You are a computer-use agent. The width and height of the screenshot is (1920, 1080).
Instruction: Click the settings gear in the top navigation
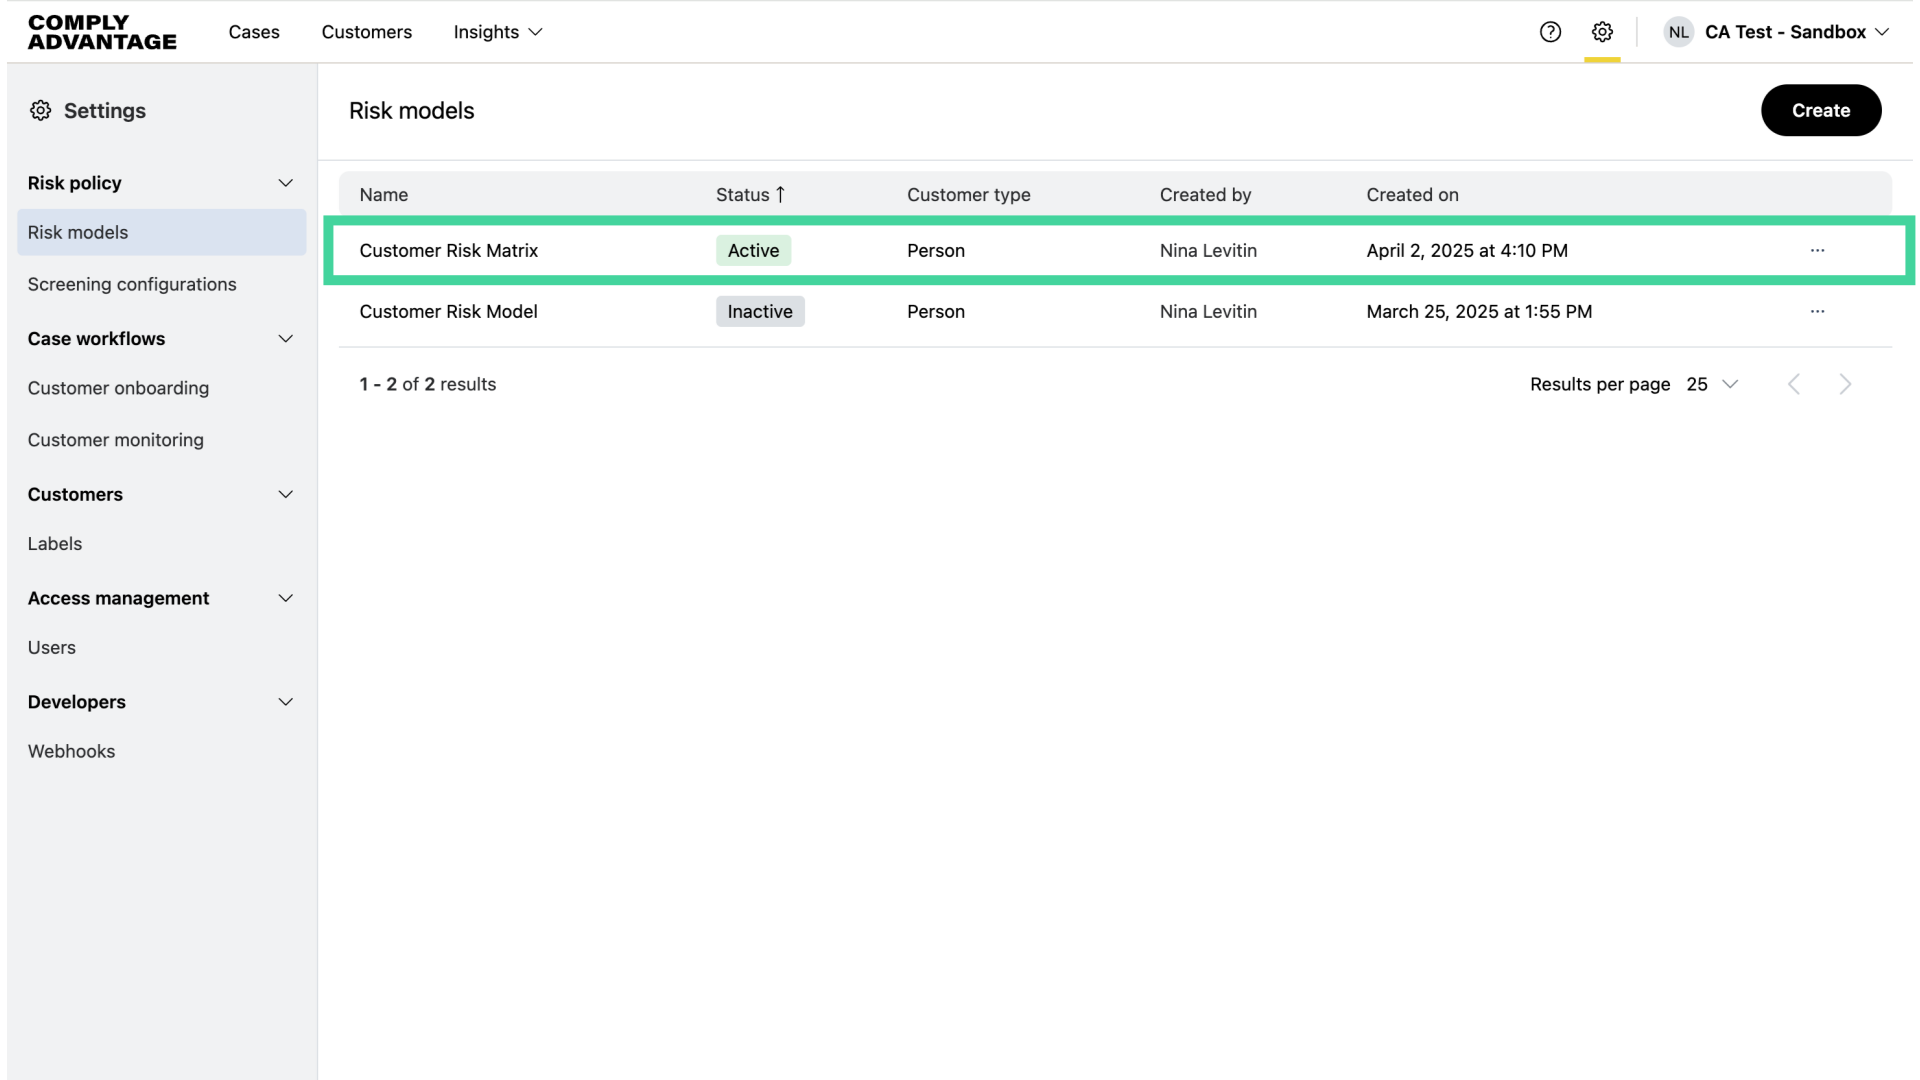pyautogui.click(x=1602, y=31)
